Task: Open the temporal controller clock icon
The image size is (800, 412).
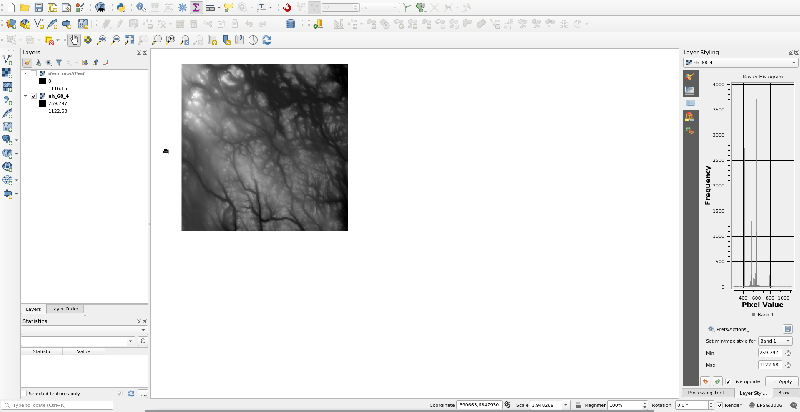Action: coord(253,40)
